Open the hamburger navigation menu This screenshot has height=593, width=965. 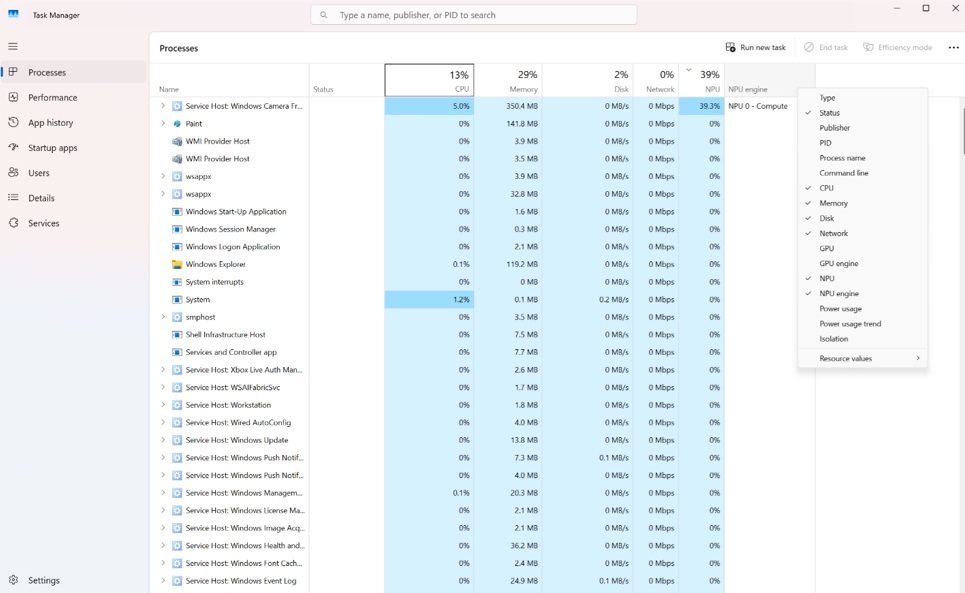click(13, 46)
